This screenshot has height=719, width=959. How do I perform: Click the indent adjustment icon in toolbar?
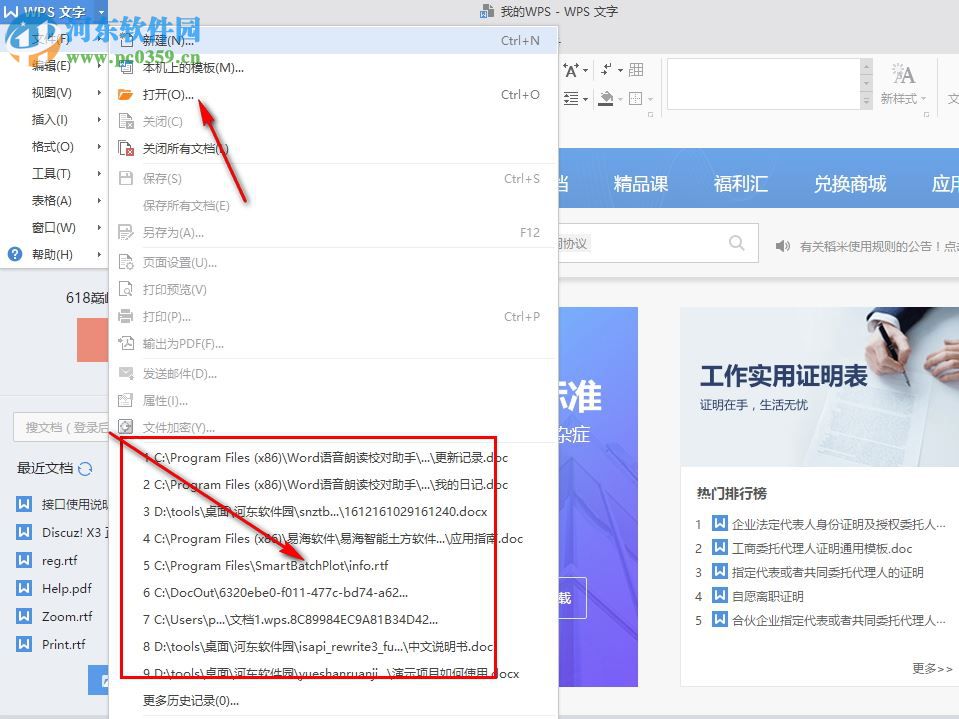click(570, 96)
